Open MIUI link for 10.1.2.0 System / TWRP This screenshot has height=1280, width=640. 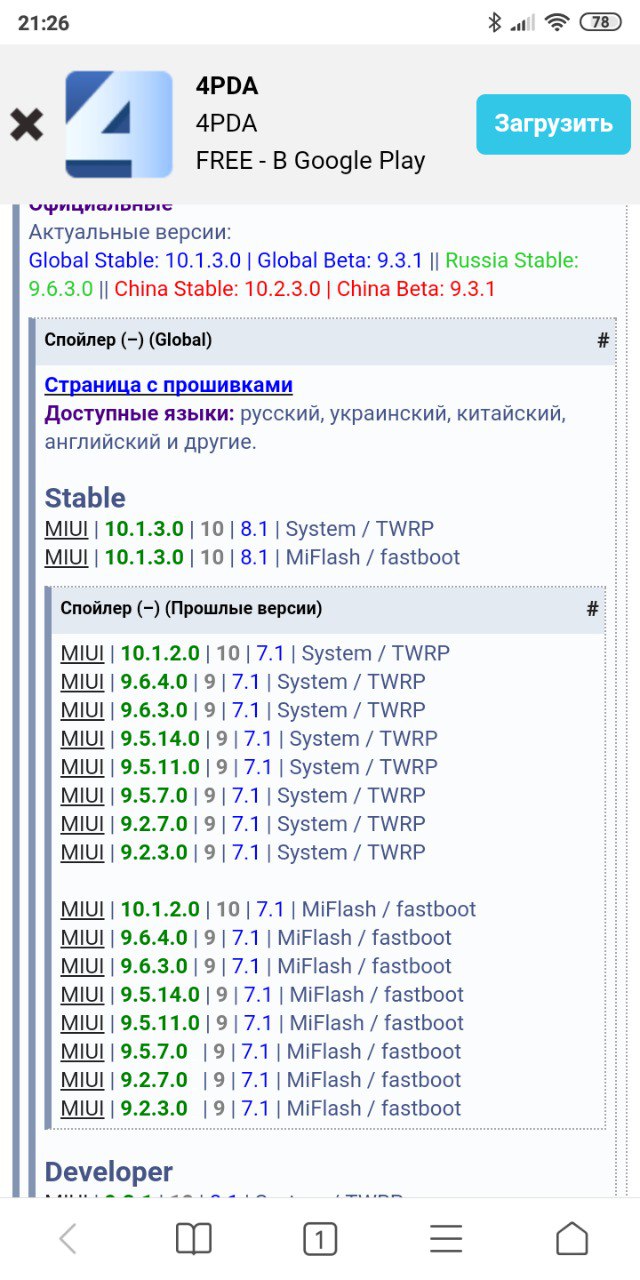(x=82, y=653)
